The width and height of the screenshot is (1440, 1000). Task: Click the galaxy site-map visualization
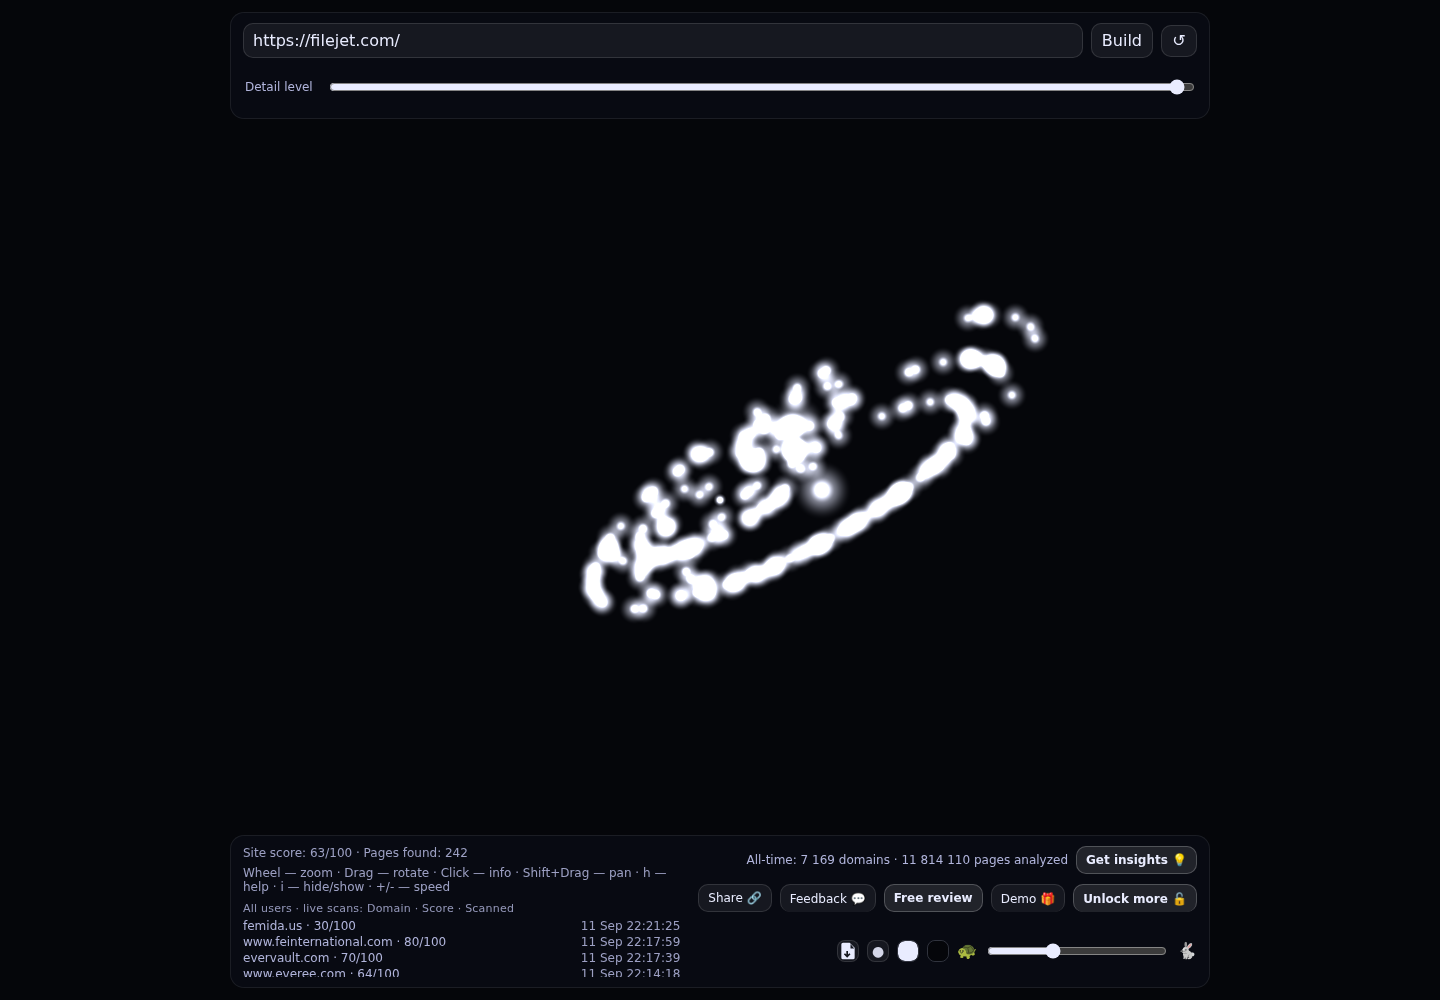coord(815,460)
